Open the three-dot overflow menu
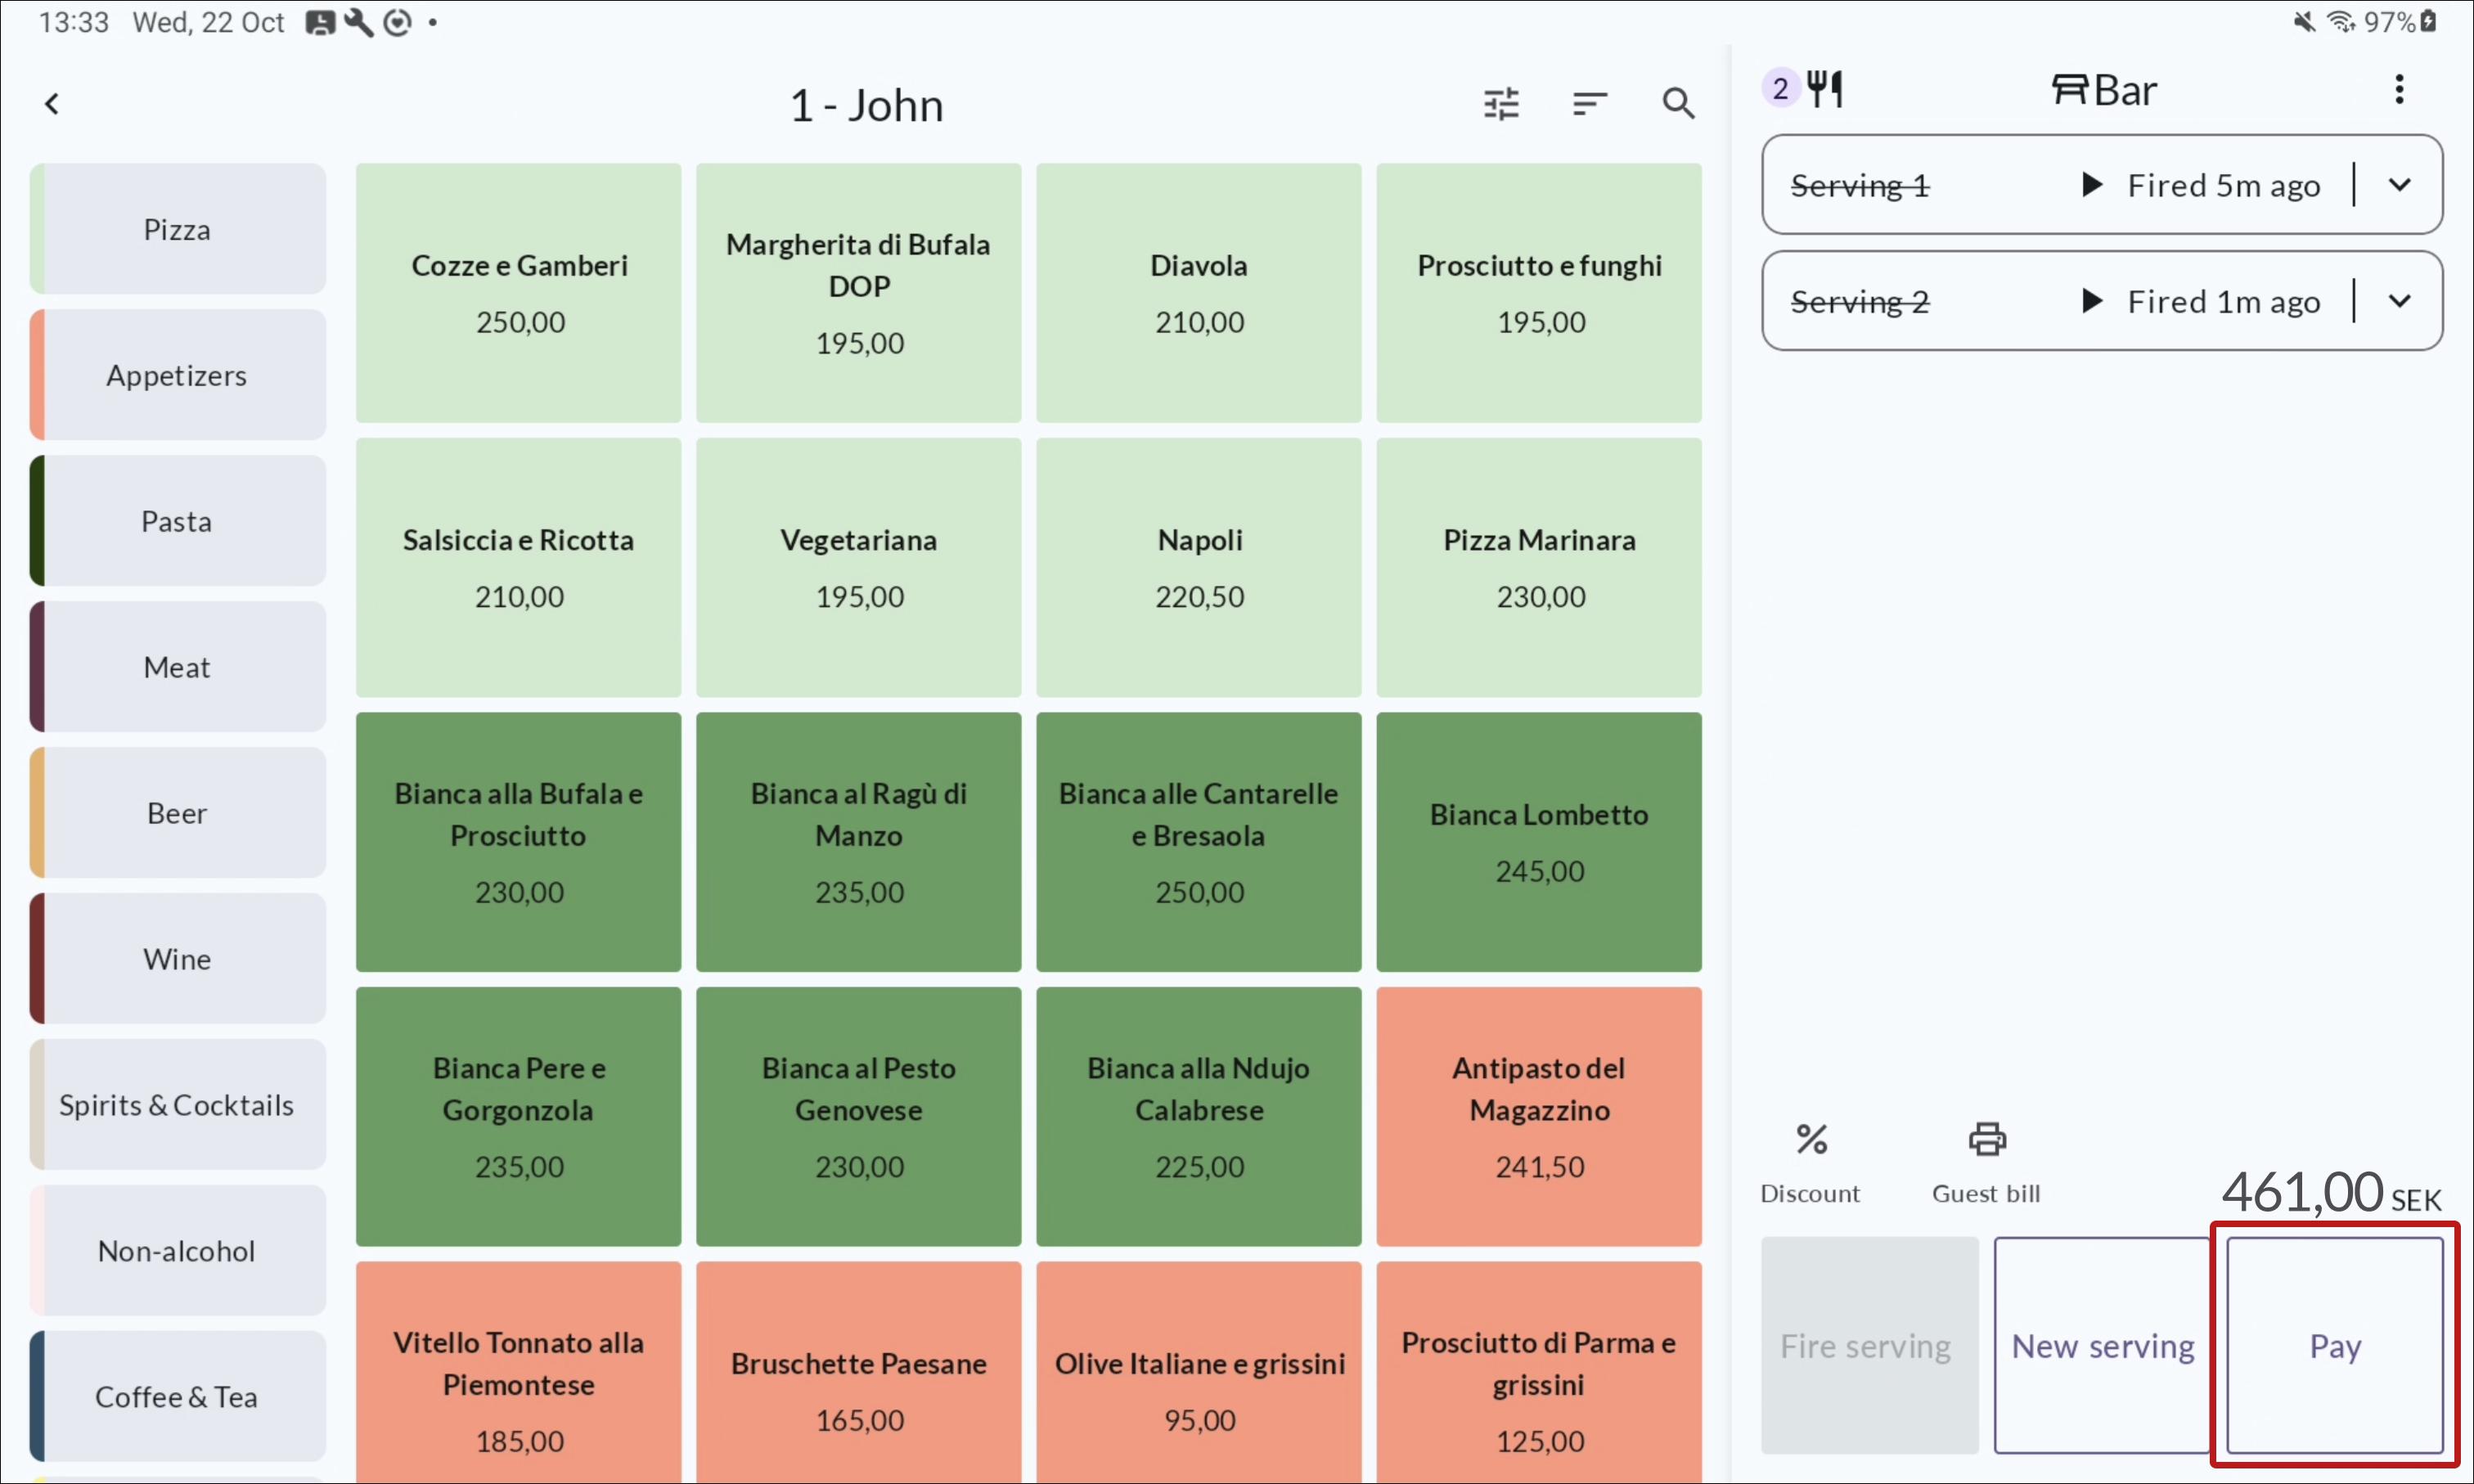 coord(2398,90)
